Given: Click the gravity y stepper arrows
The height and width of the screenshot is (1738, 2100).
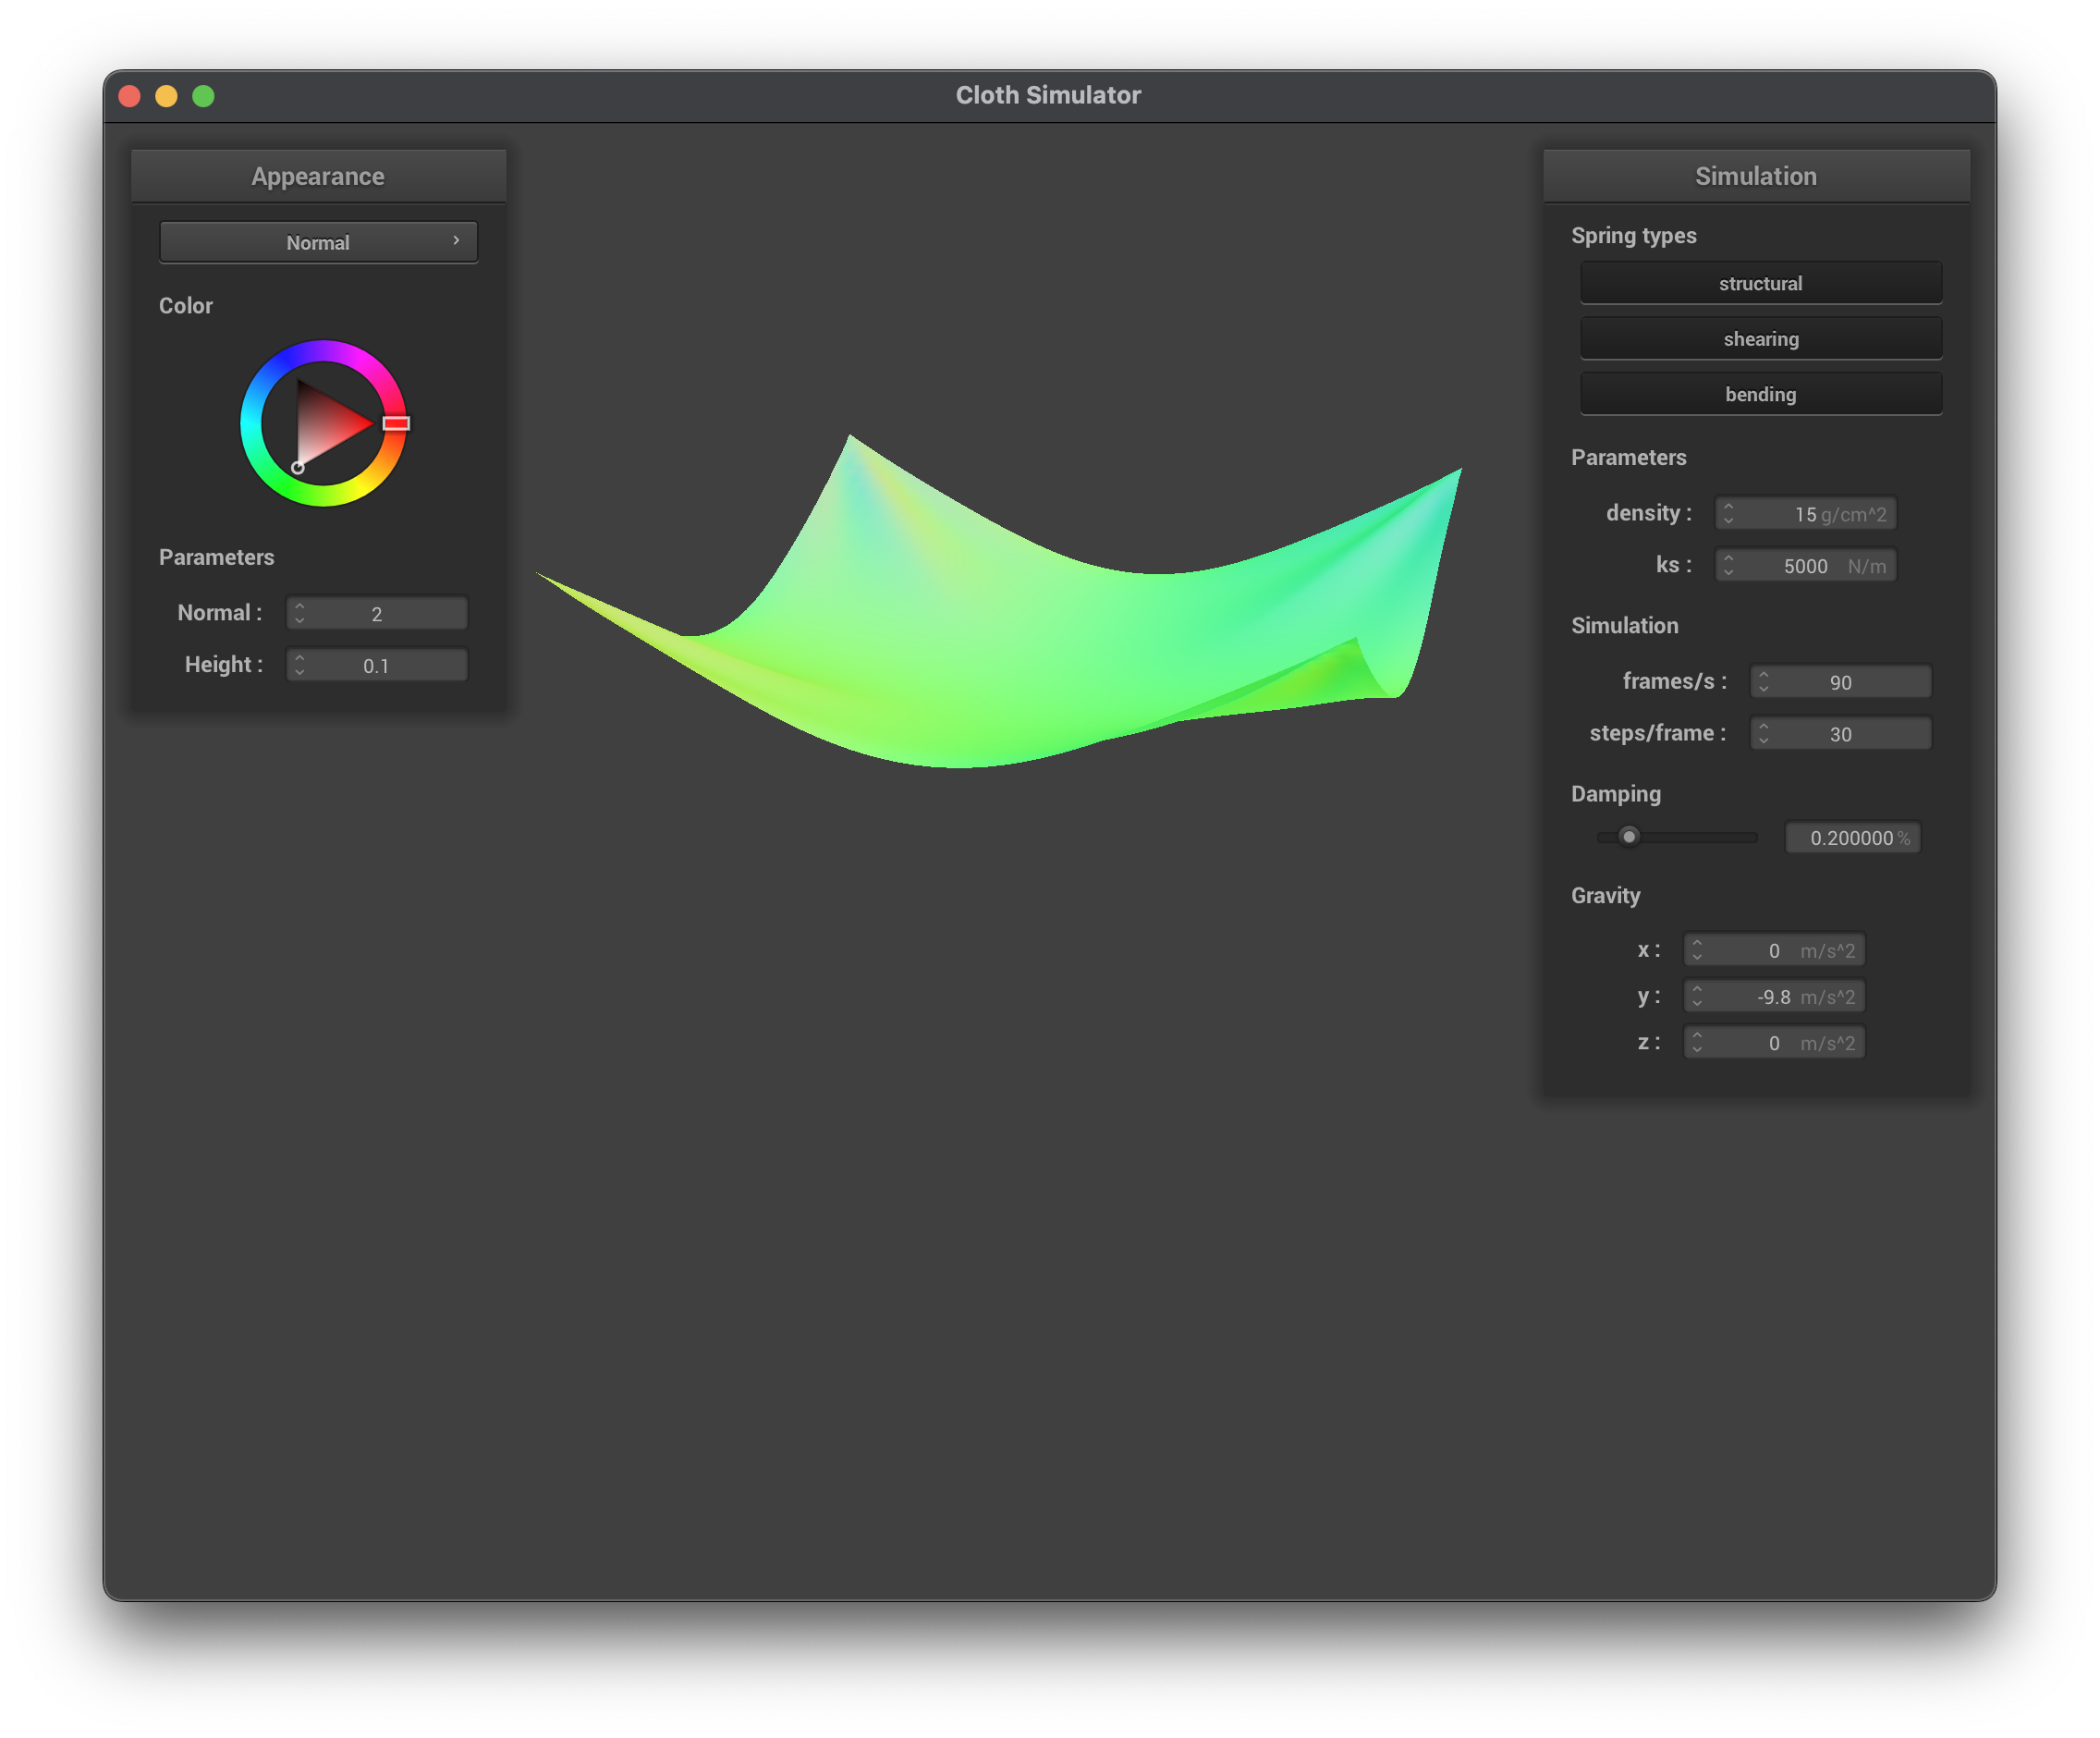Looking at the screenshot, I should [x=1697, y=997].
